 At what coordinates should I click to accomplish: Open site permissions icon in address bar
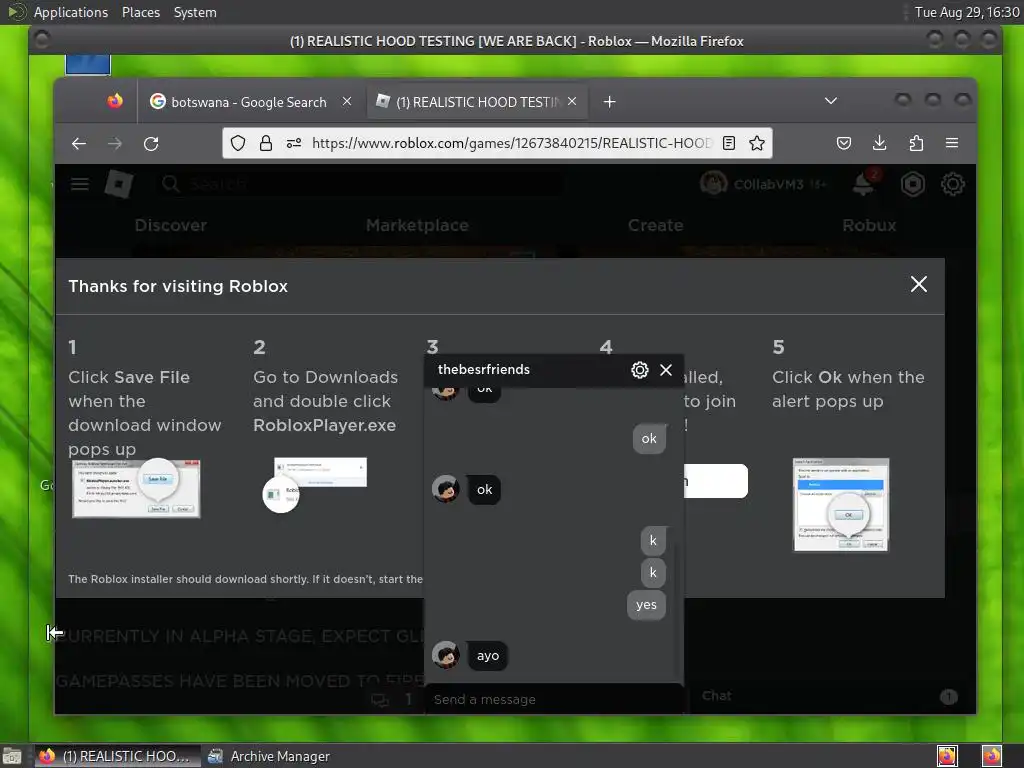[294, 143]
